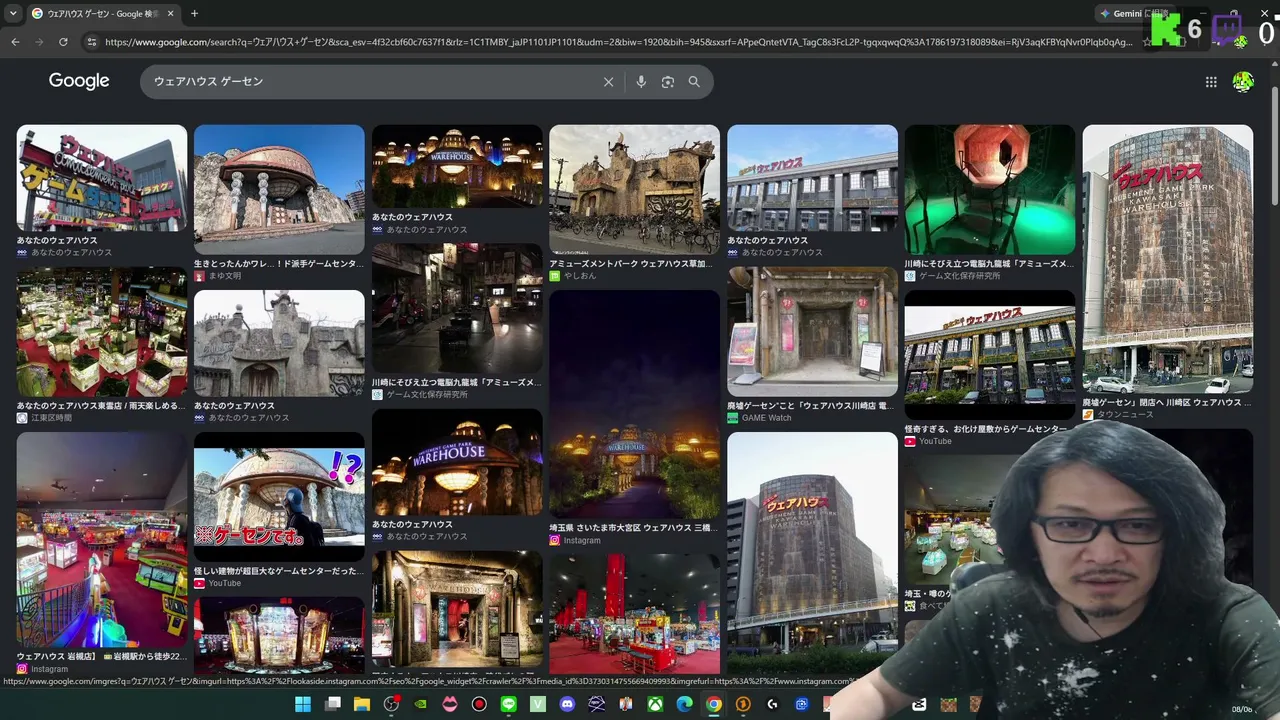
Task: Reload the current page
Action: [63, 42]
